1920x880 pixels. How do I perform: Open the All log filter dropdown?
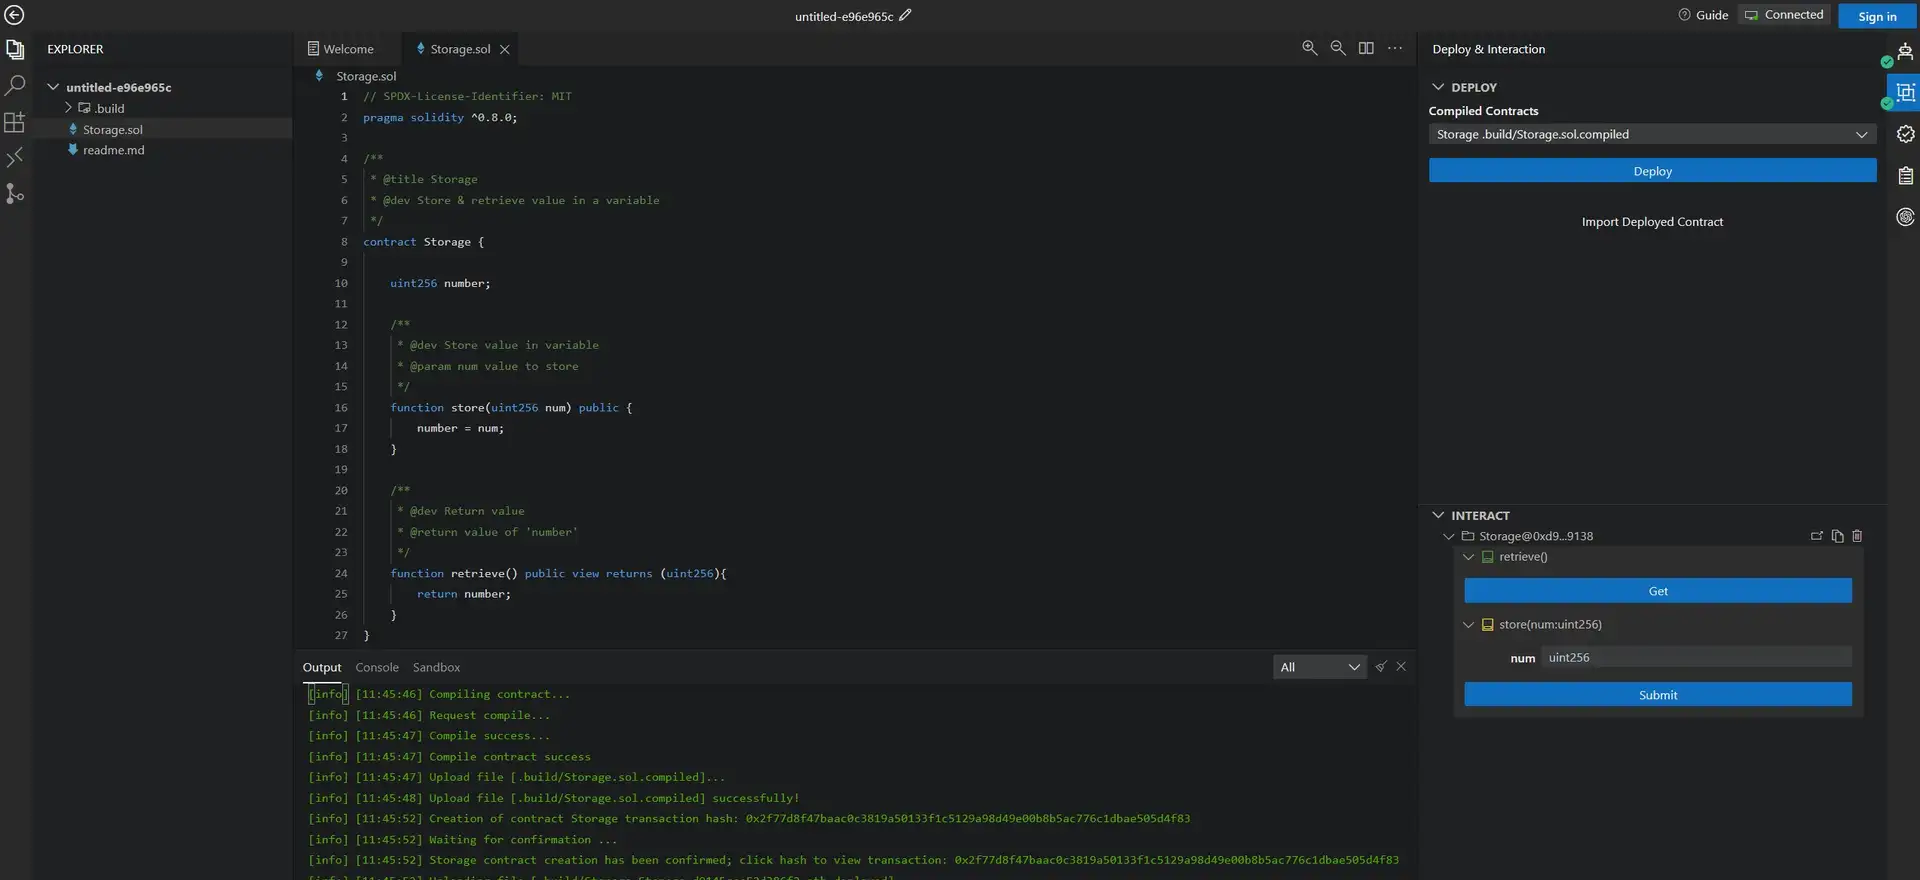point(1319,667)
